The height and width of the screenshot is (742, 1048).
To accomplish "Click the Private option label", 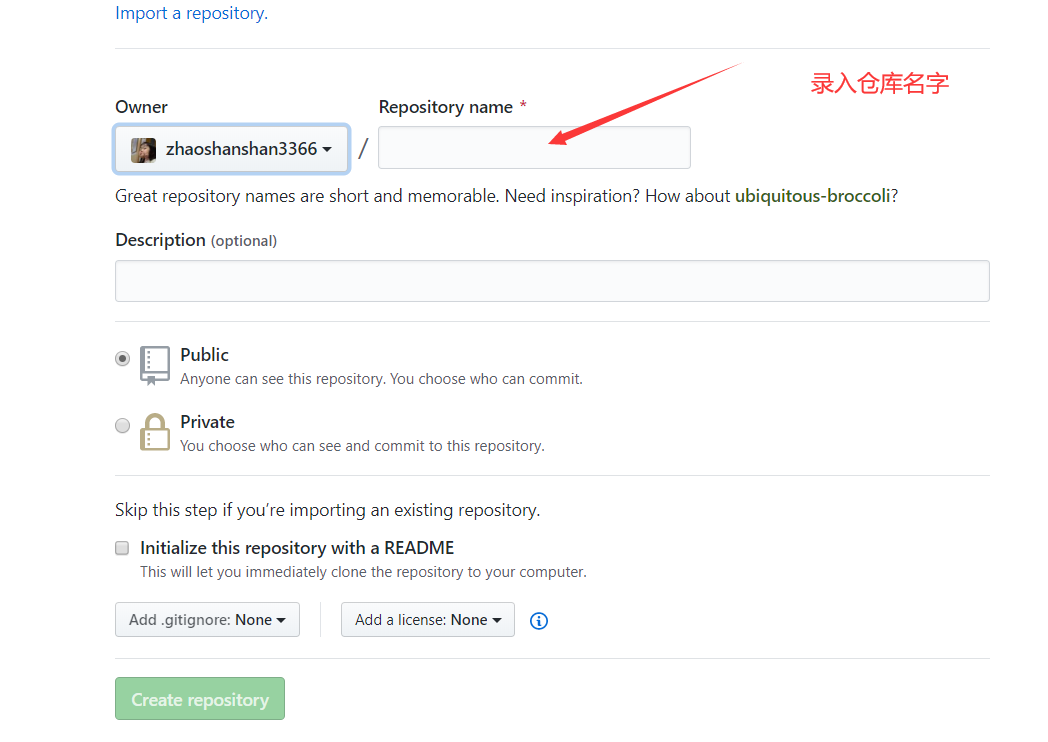I will tap(207, 422).
